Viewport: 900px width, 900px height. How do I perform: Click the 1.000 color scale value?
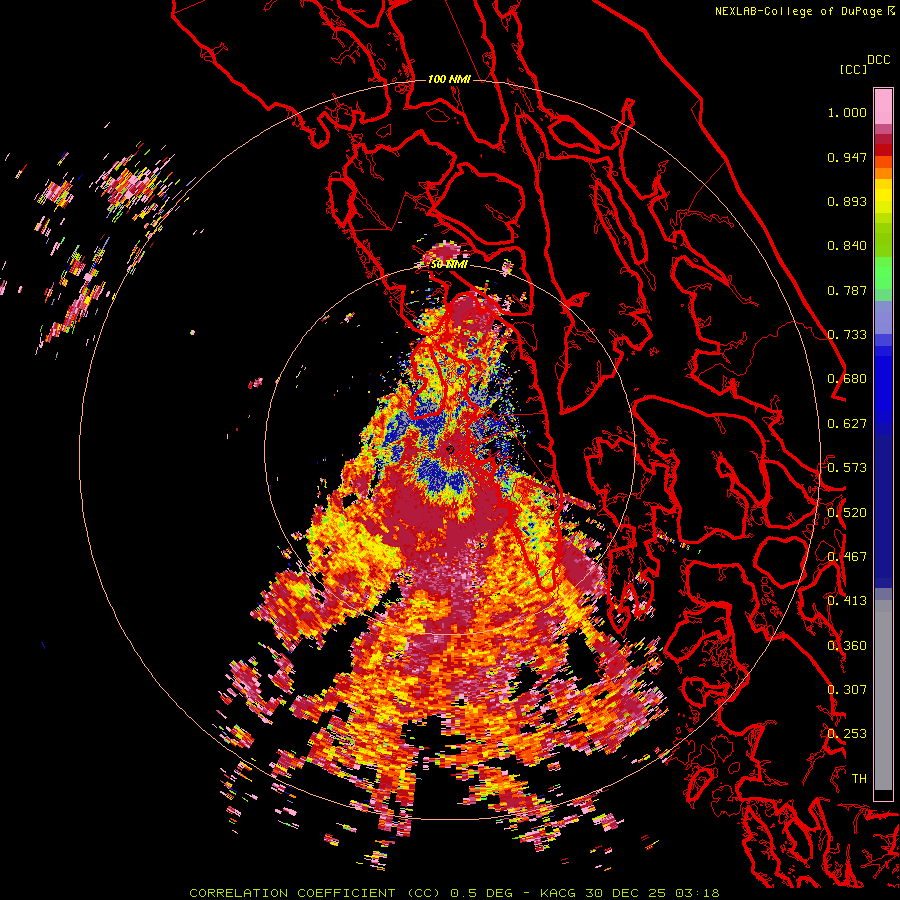click(847, 112)
